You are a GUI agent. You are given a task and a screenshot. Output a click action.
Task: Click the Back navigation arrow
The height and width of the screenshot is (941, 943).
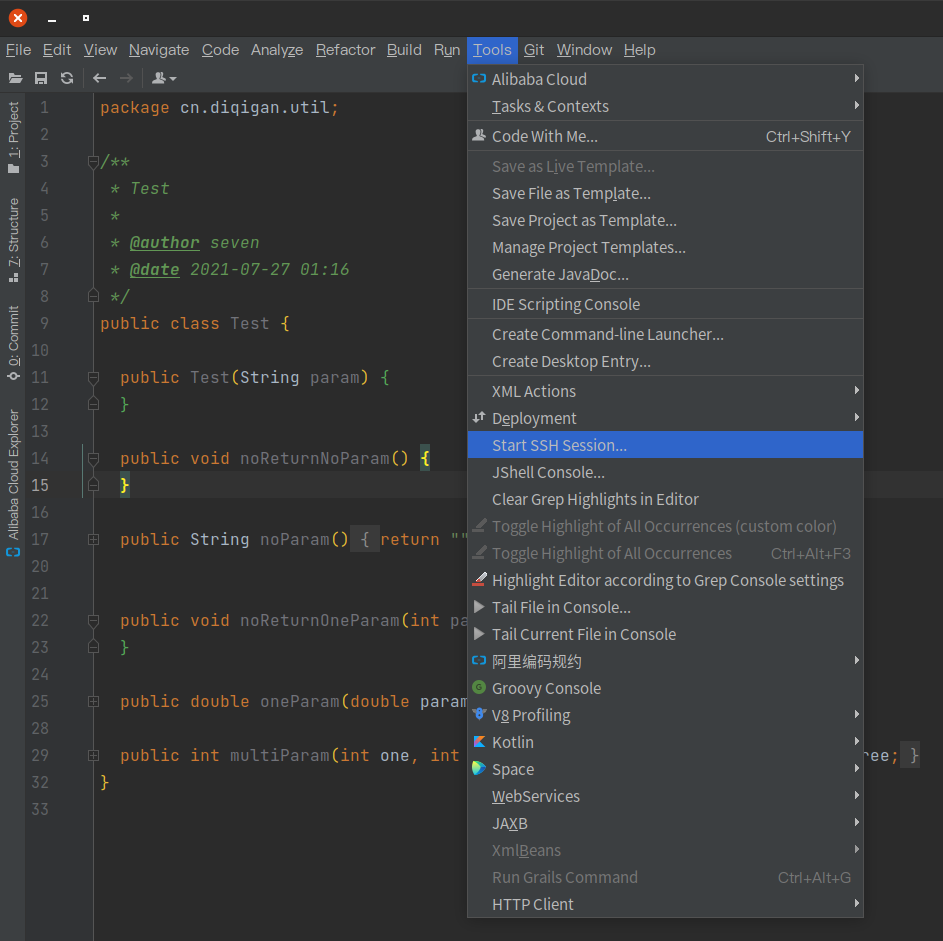click(100, 78)
